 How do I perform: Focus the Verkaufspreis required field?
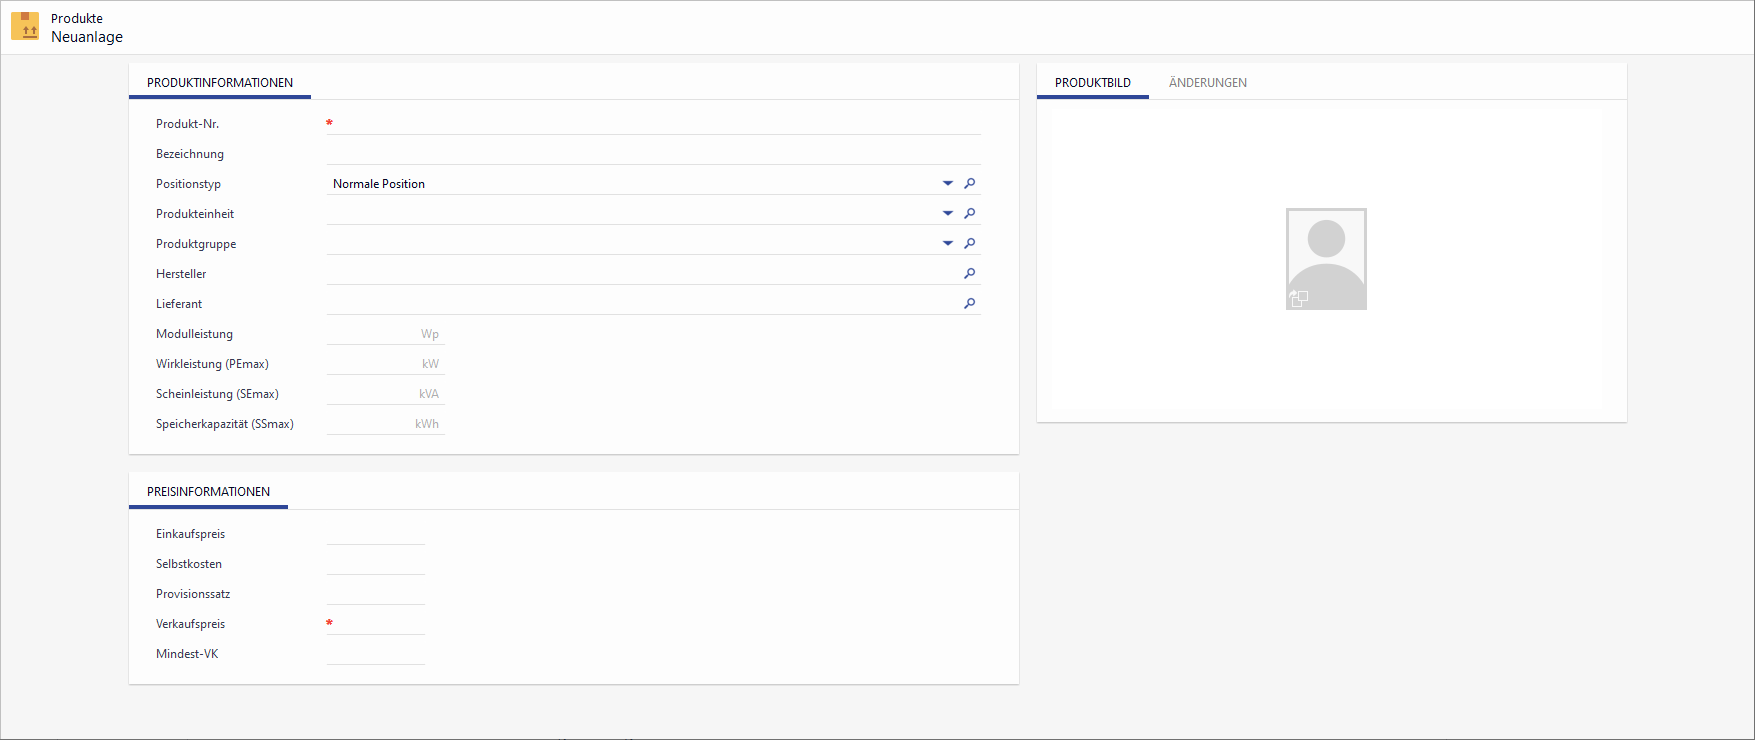[x=380, y=624]
